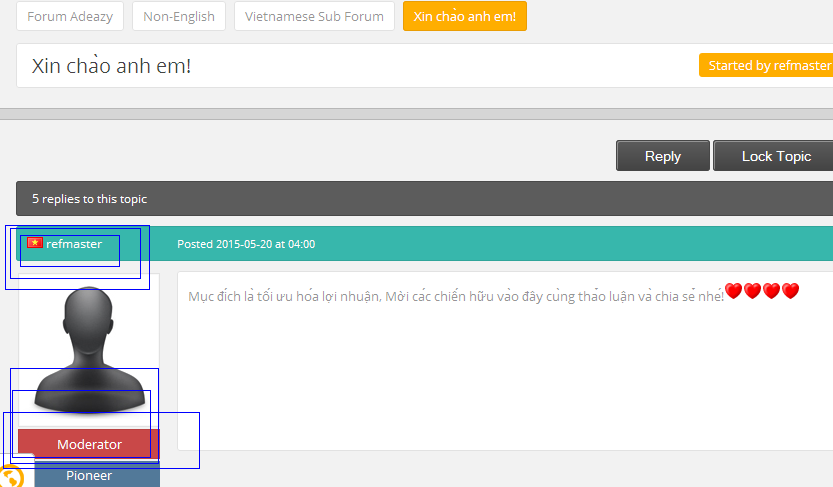
Task: Click the Lock Topic button
Action: tap(774, 156)
